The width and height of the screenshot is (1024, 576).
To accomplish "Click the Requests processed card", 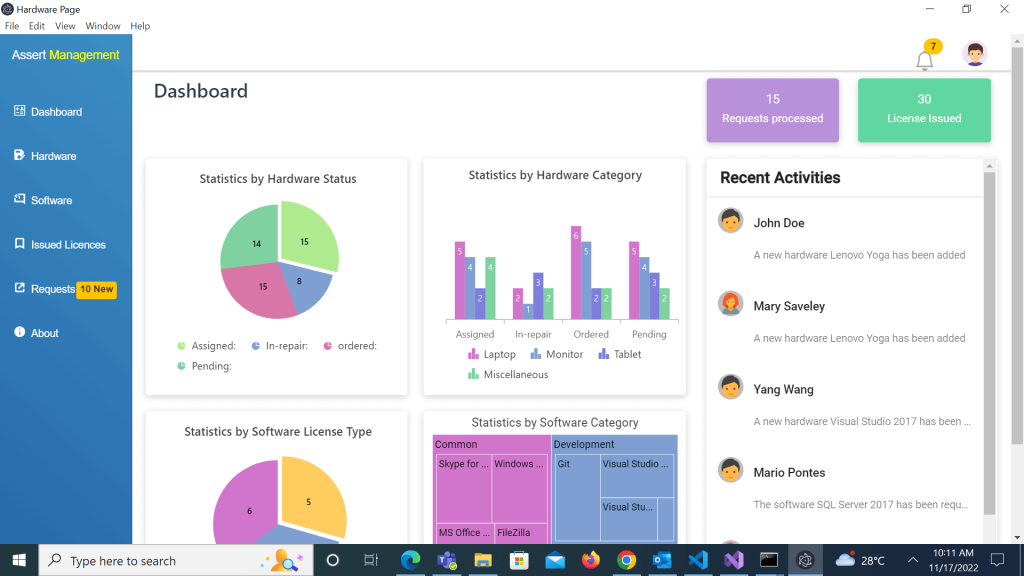I will (x=772, y=110).
